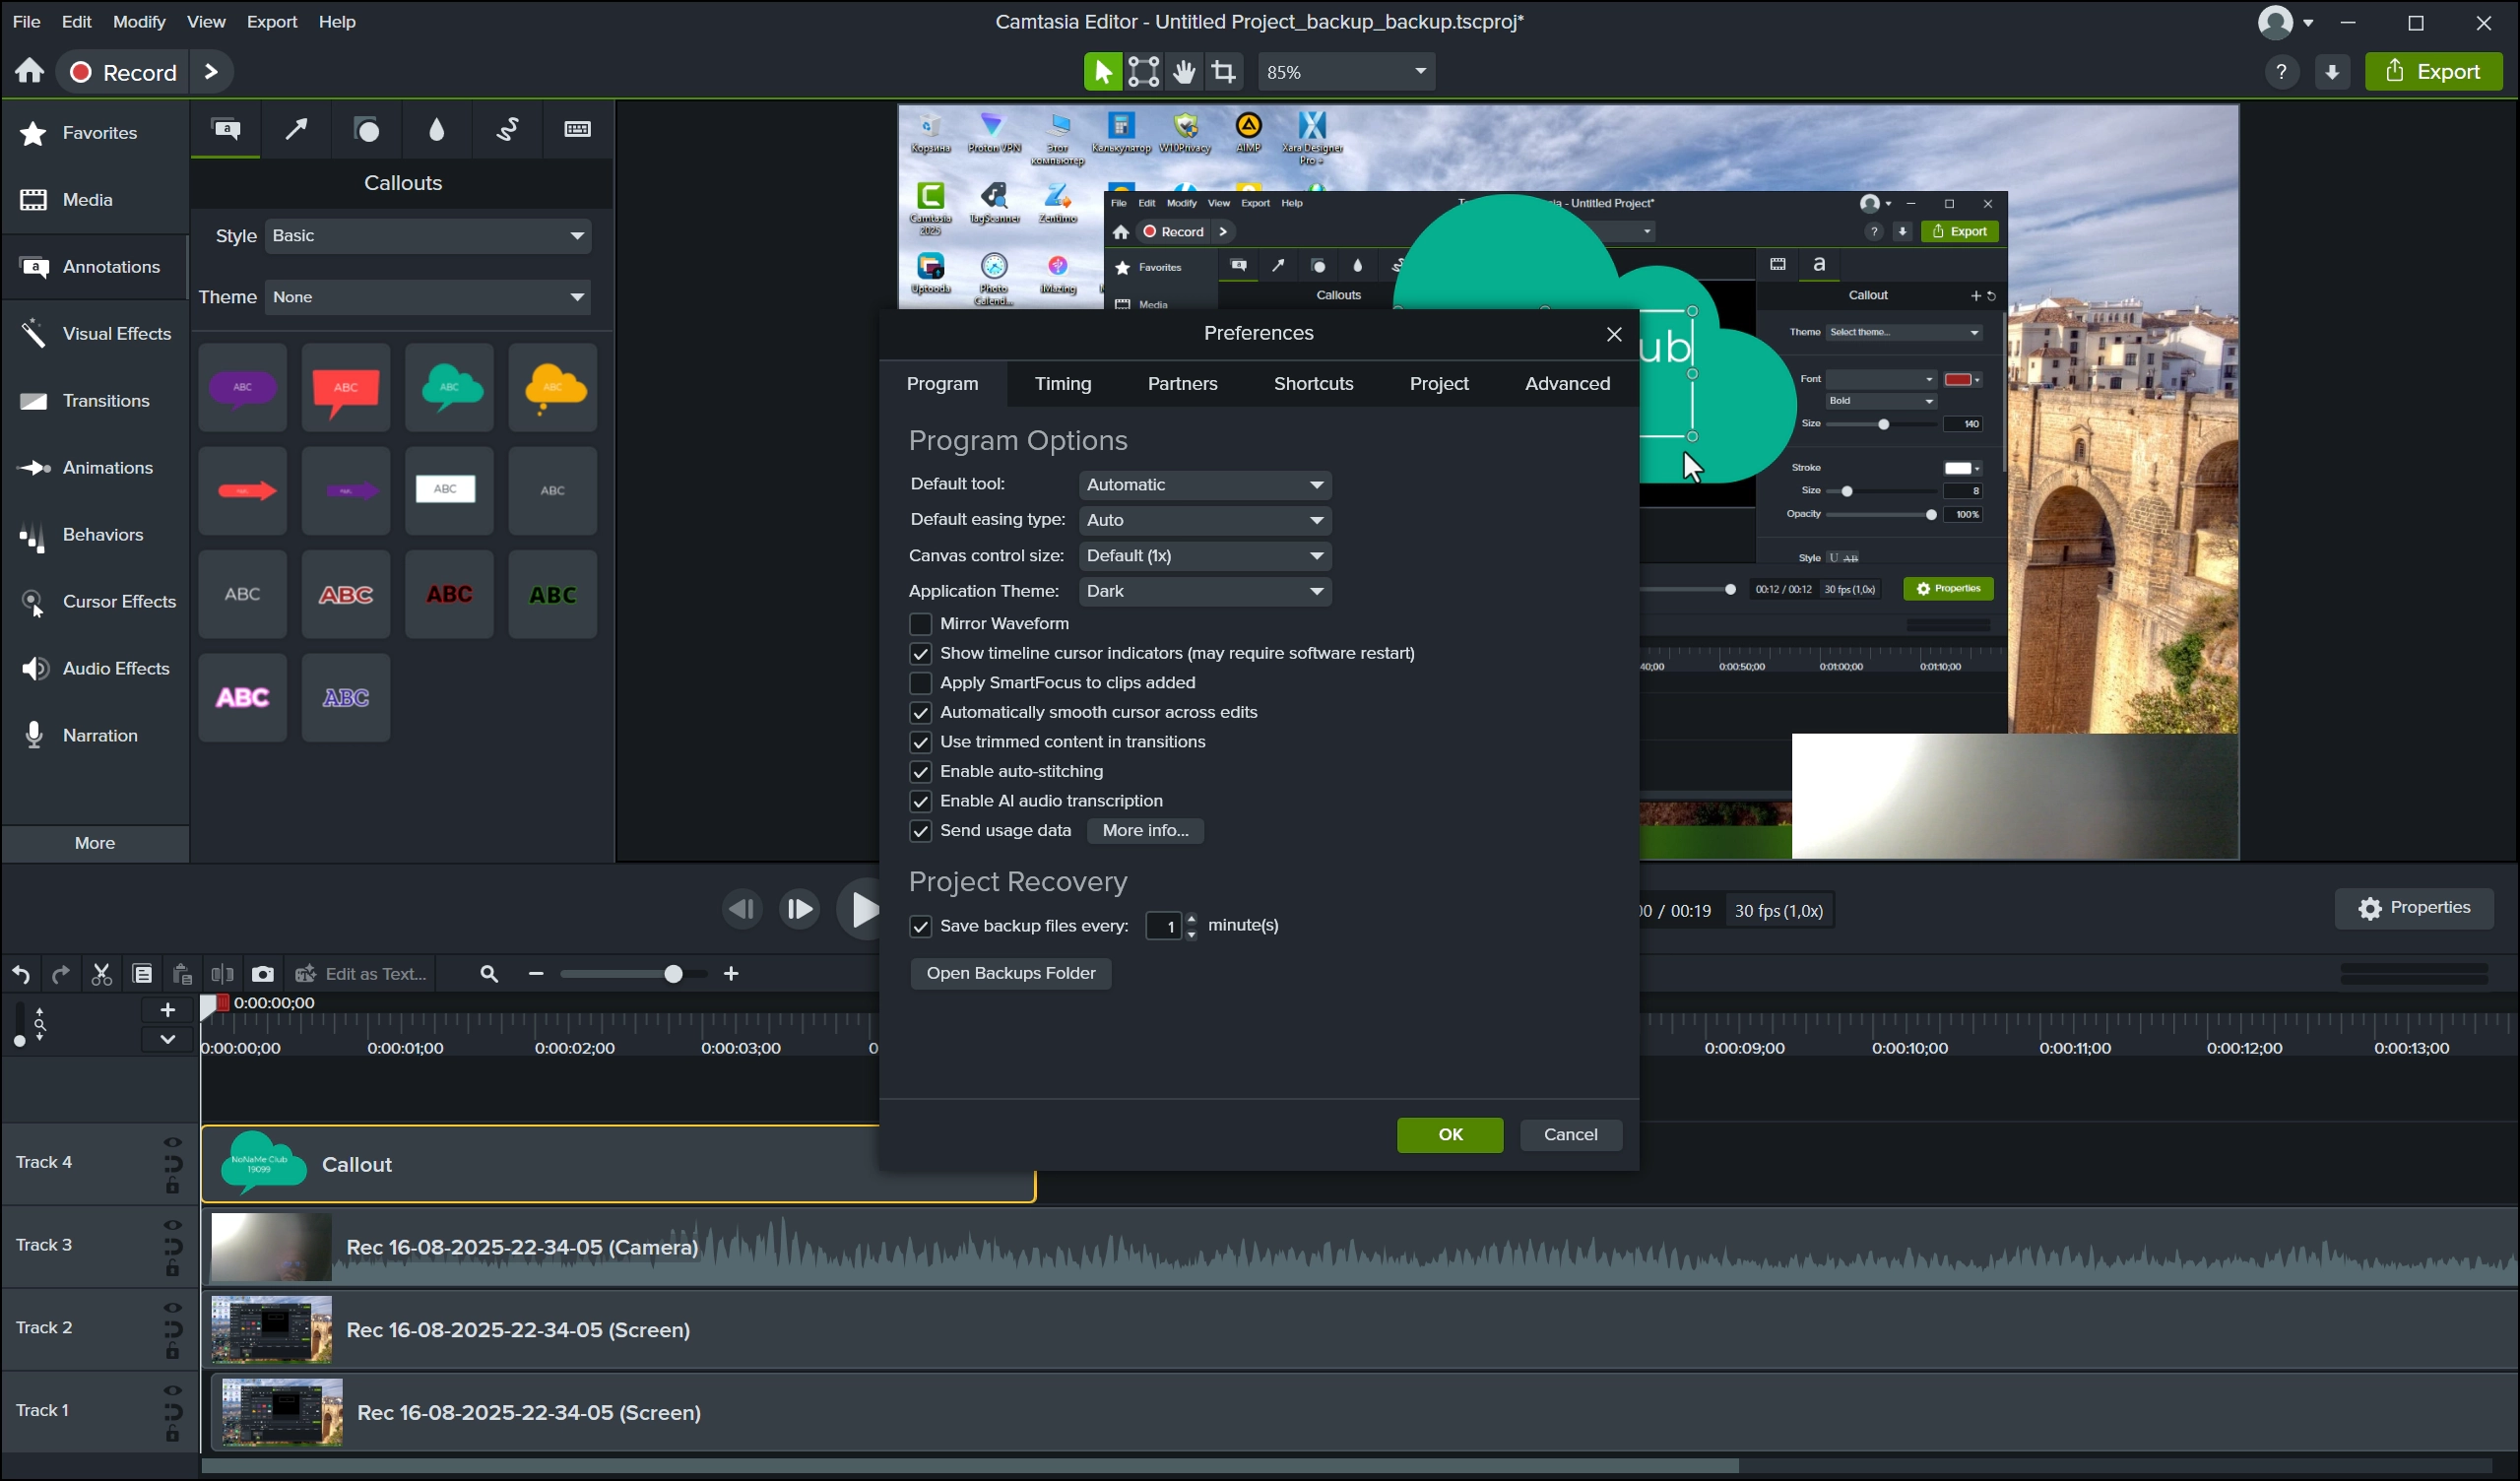Viewport: 2520px width, 1481px height.
Task: Redo the last timeline action
Action: (x=61, y=974)
